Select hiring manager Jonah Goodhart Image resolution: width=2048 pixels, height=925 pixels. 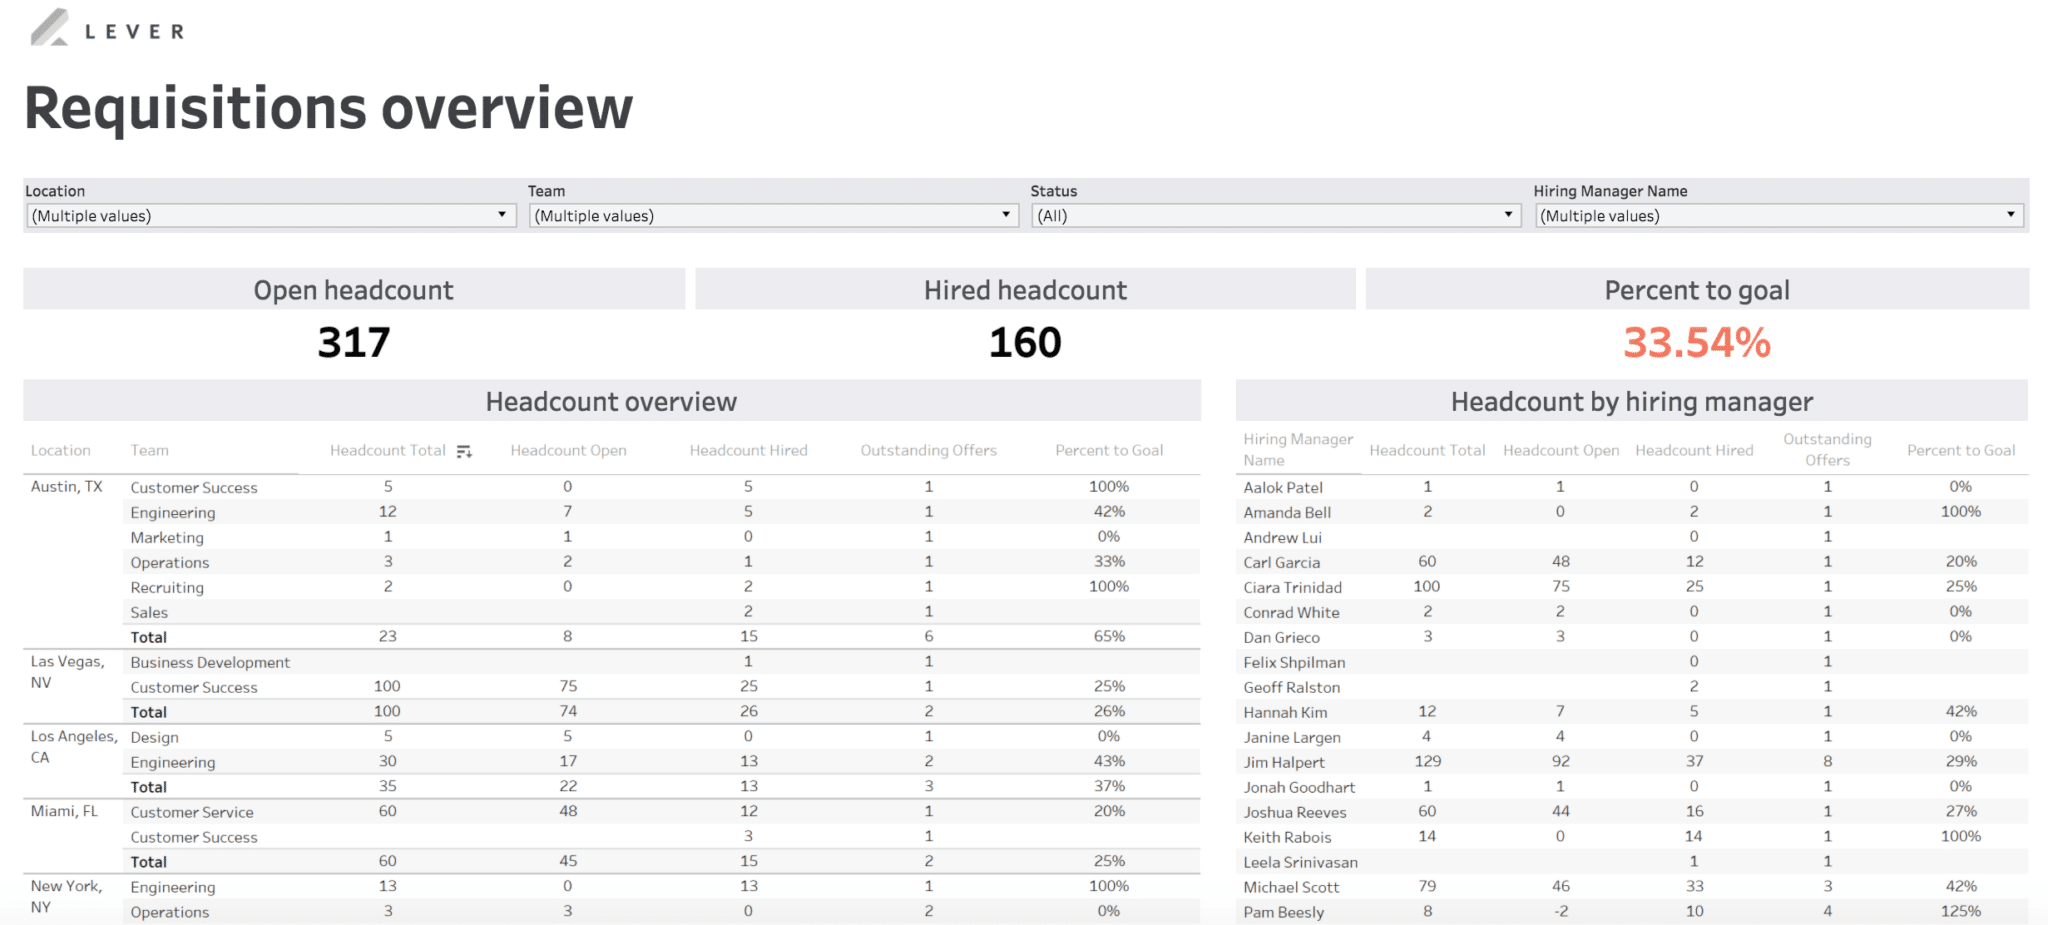(x=1299, y=787)
